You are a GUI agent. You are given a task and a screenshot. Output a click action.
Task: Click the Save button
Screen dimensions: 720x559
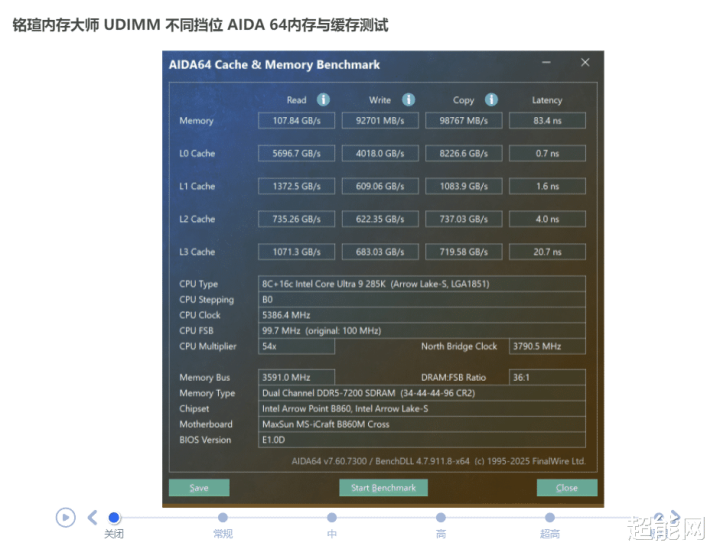[199, 487]
